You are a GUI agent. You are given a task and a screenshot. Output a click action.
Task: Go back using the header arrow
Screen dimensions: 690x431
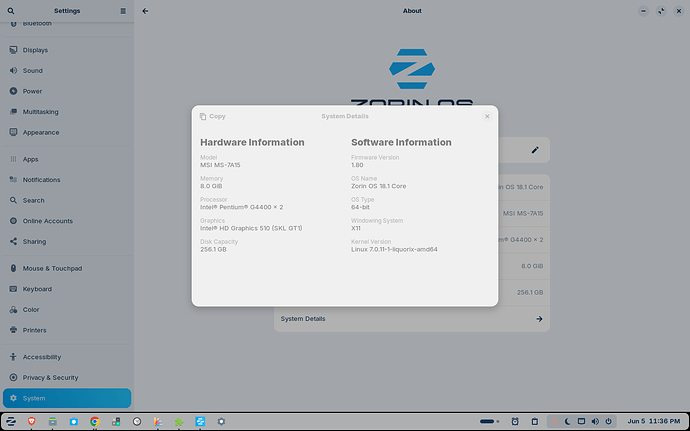(145, 11)
